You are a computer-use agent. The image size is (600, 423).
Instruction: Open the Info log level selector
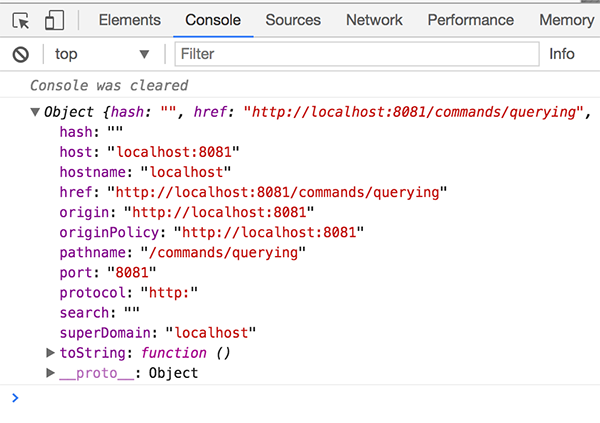point(562,54)
